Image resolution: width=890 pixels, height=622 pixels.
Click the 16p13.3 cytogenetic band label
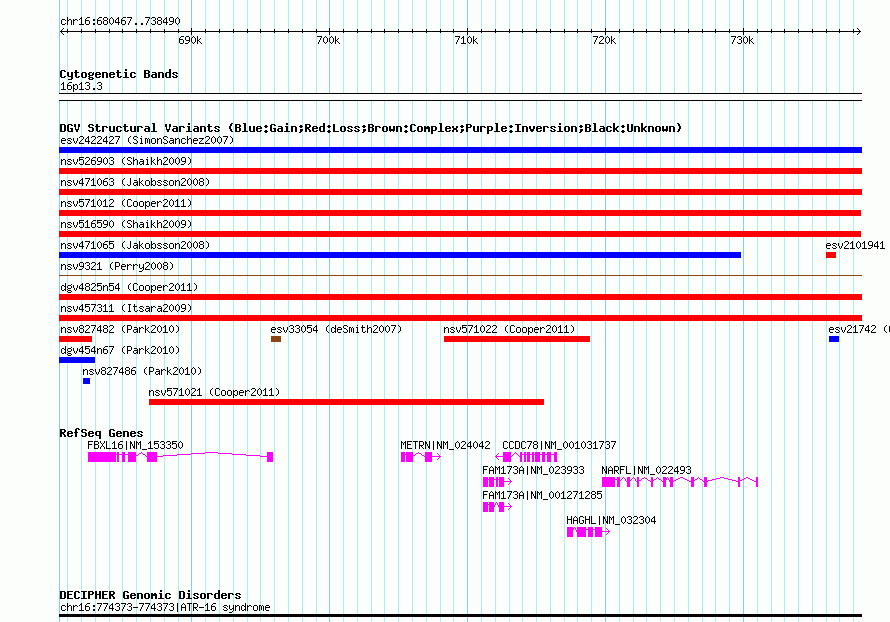click(81, 87)
